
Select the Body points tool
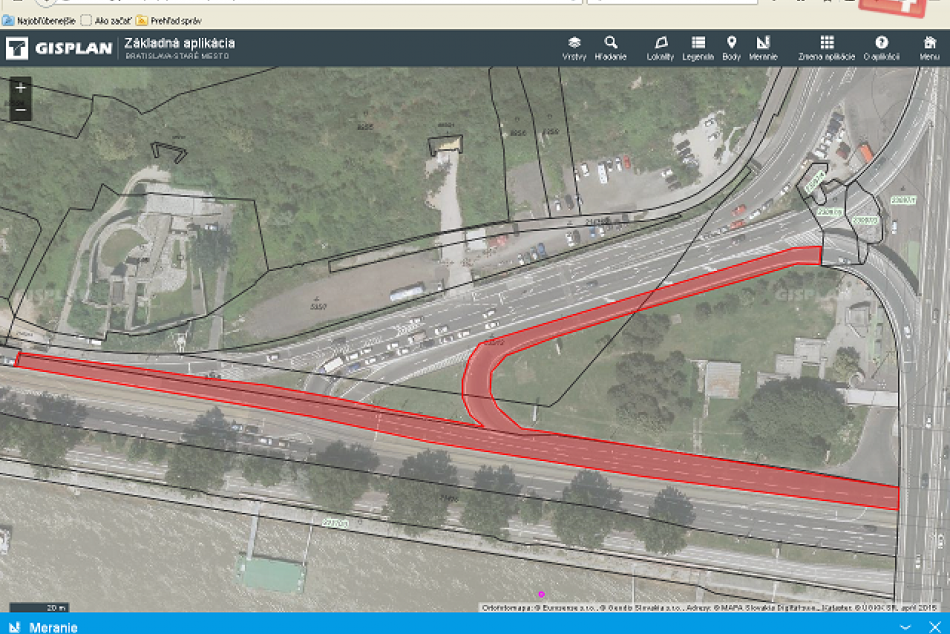click(731, 48)
